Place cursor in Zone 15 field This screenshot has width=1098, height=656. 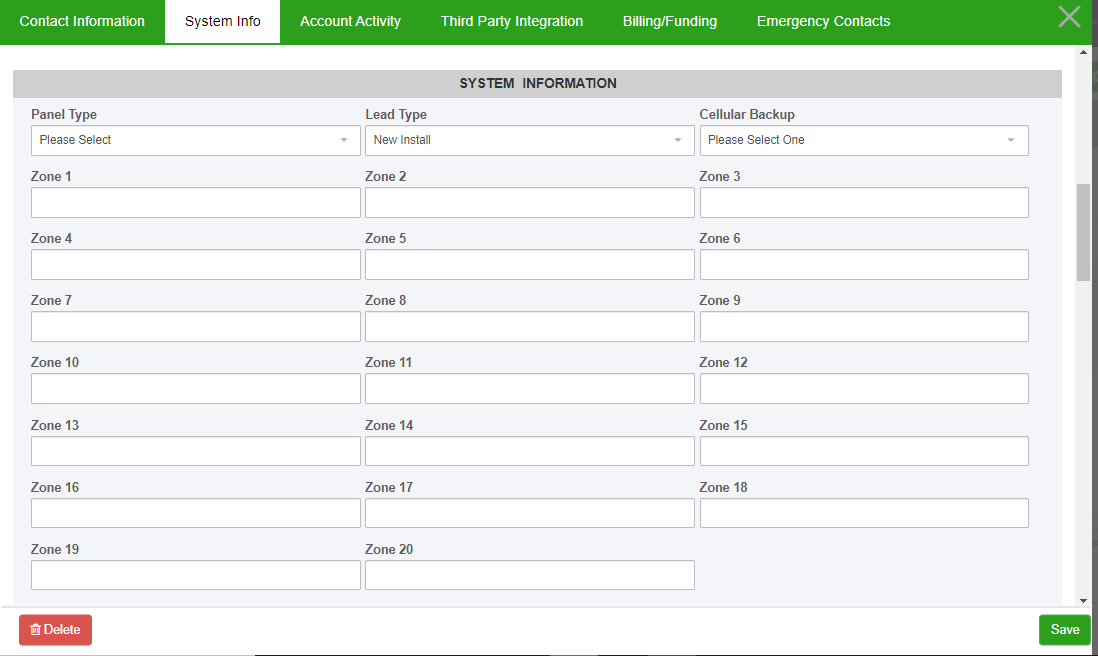(x=864, y=451)
